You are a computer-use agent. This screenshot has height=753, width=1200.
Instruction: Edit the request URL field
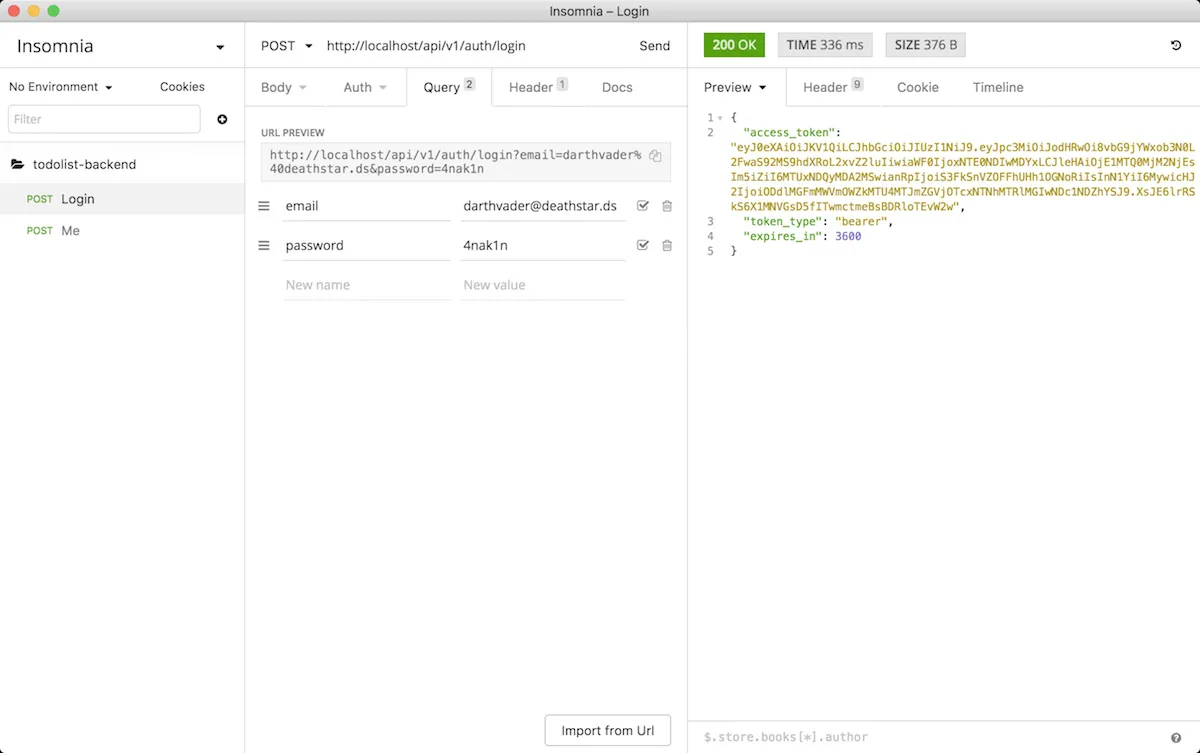(x=476, y=46)
